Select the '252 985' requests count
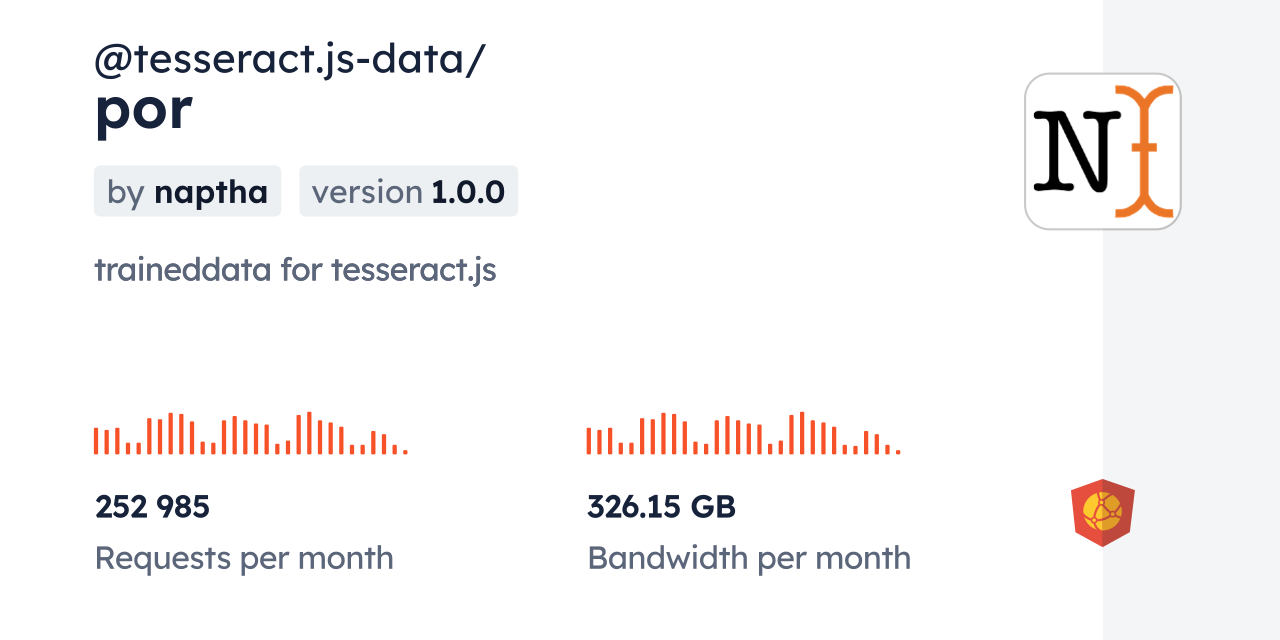This screenshot has height=640, width=1280. [152, 507]
